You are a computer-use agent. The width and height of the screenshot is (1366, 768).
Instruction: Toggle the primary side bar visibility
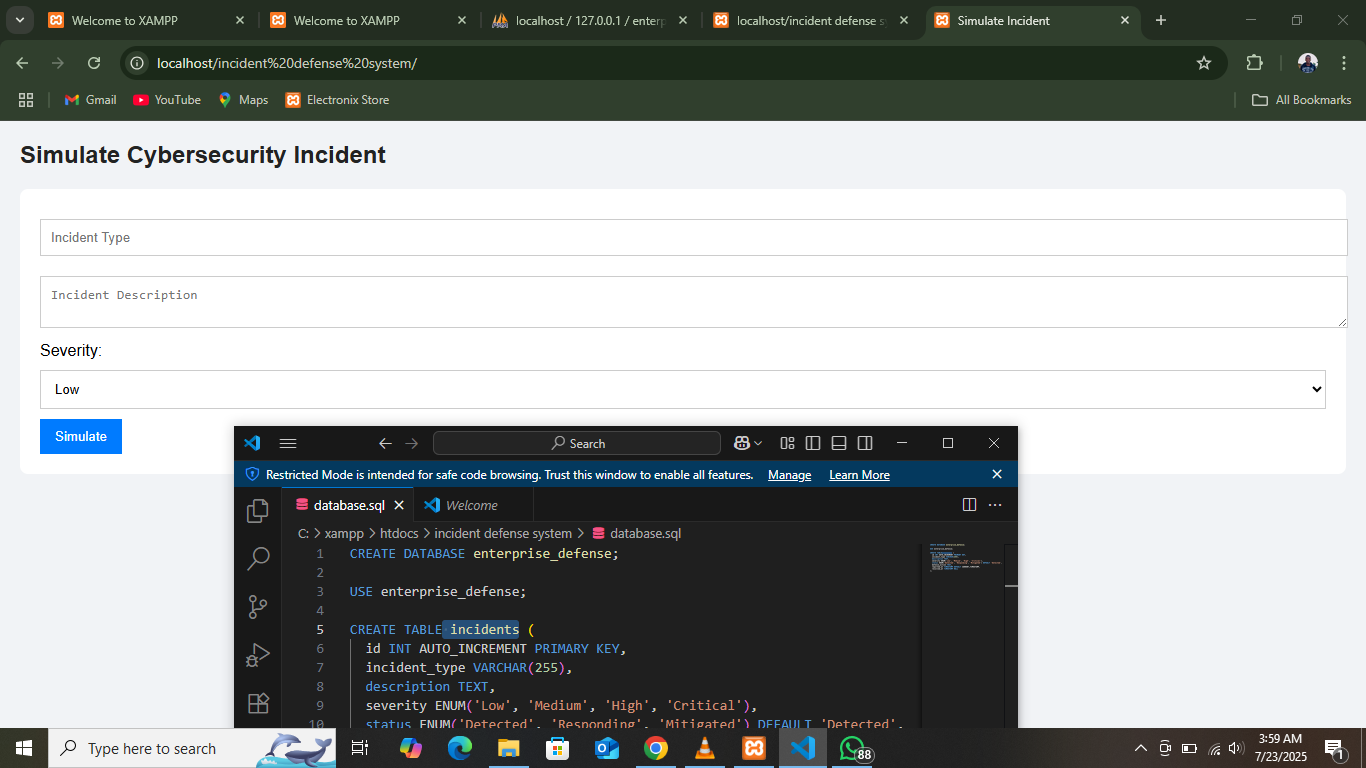point(813,442)
